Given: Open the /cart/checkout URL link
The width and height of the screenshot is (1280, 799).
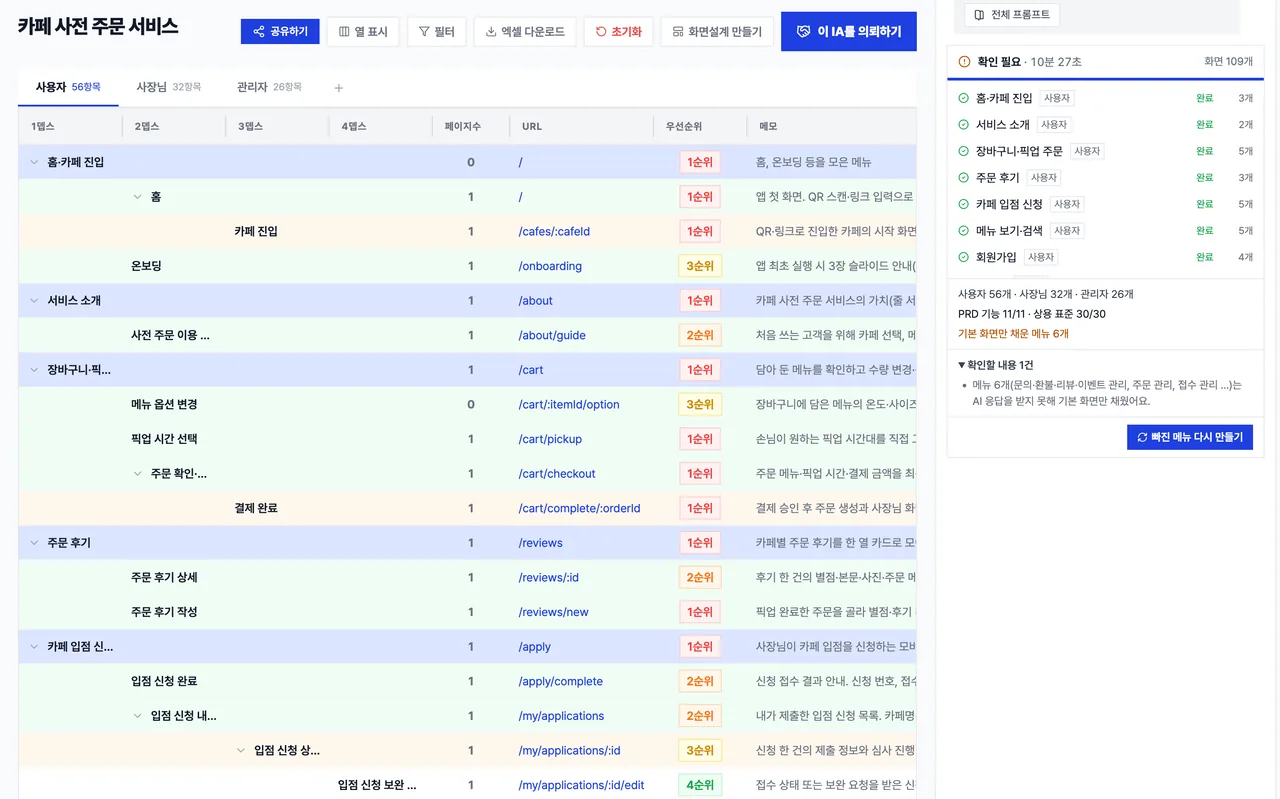Looking at the screenshot, I should [x=557, y=474].
